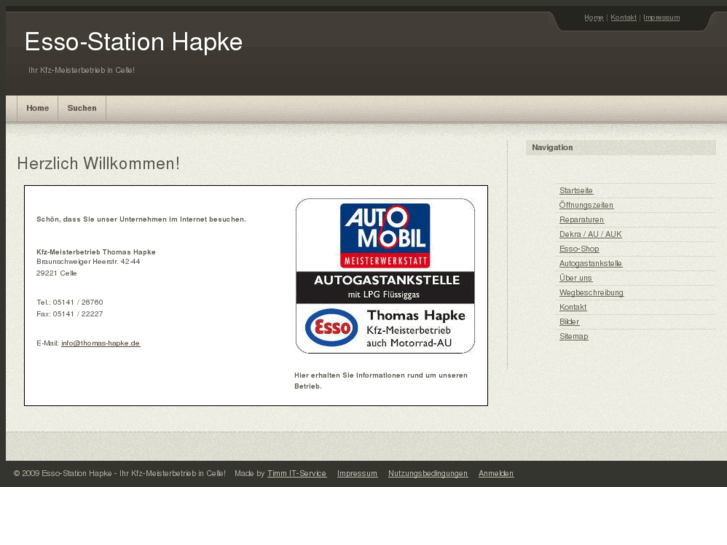This screenshot has height=545, width=727.
Task: Open Reparaturen in the navigation list
Action: pyautogui.click(x=581, y=220)
